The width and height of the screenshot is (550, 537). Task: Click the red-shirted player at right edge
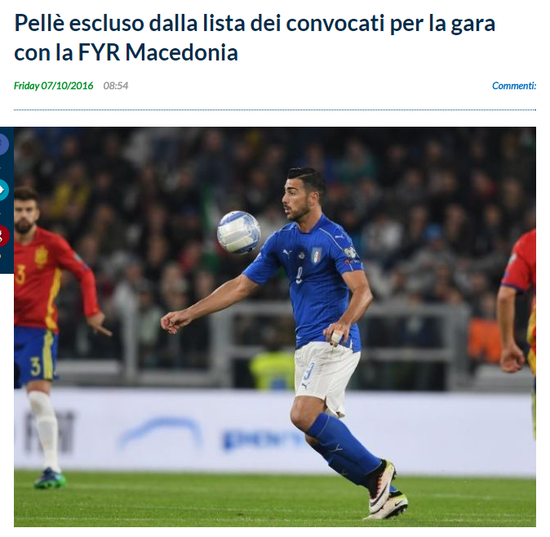(517, 316)
